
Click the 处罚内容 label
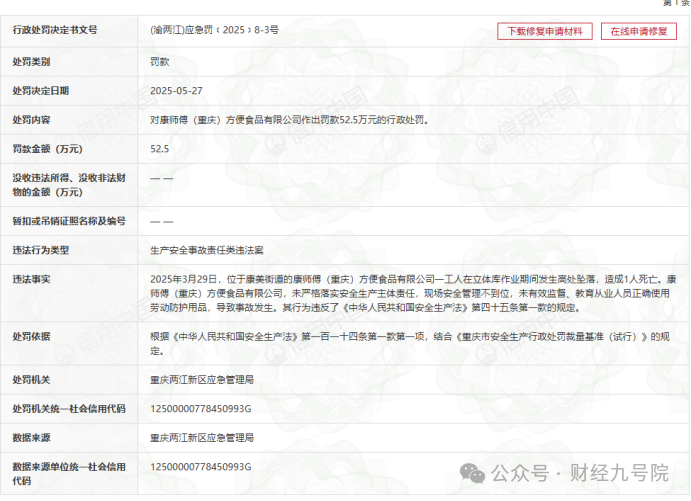(x=31, y=120)
